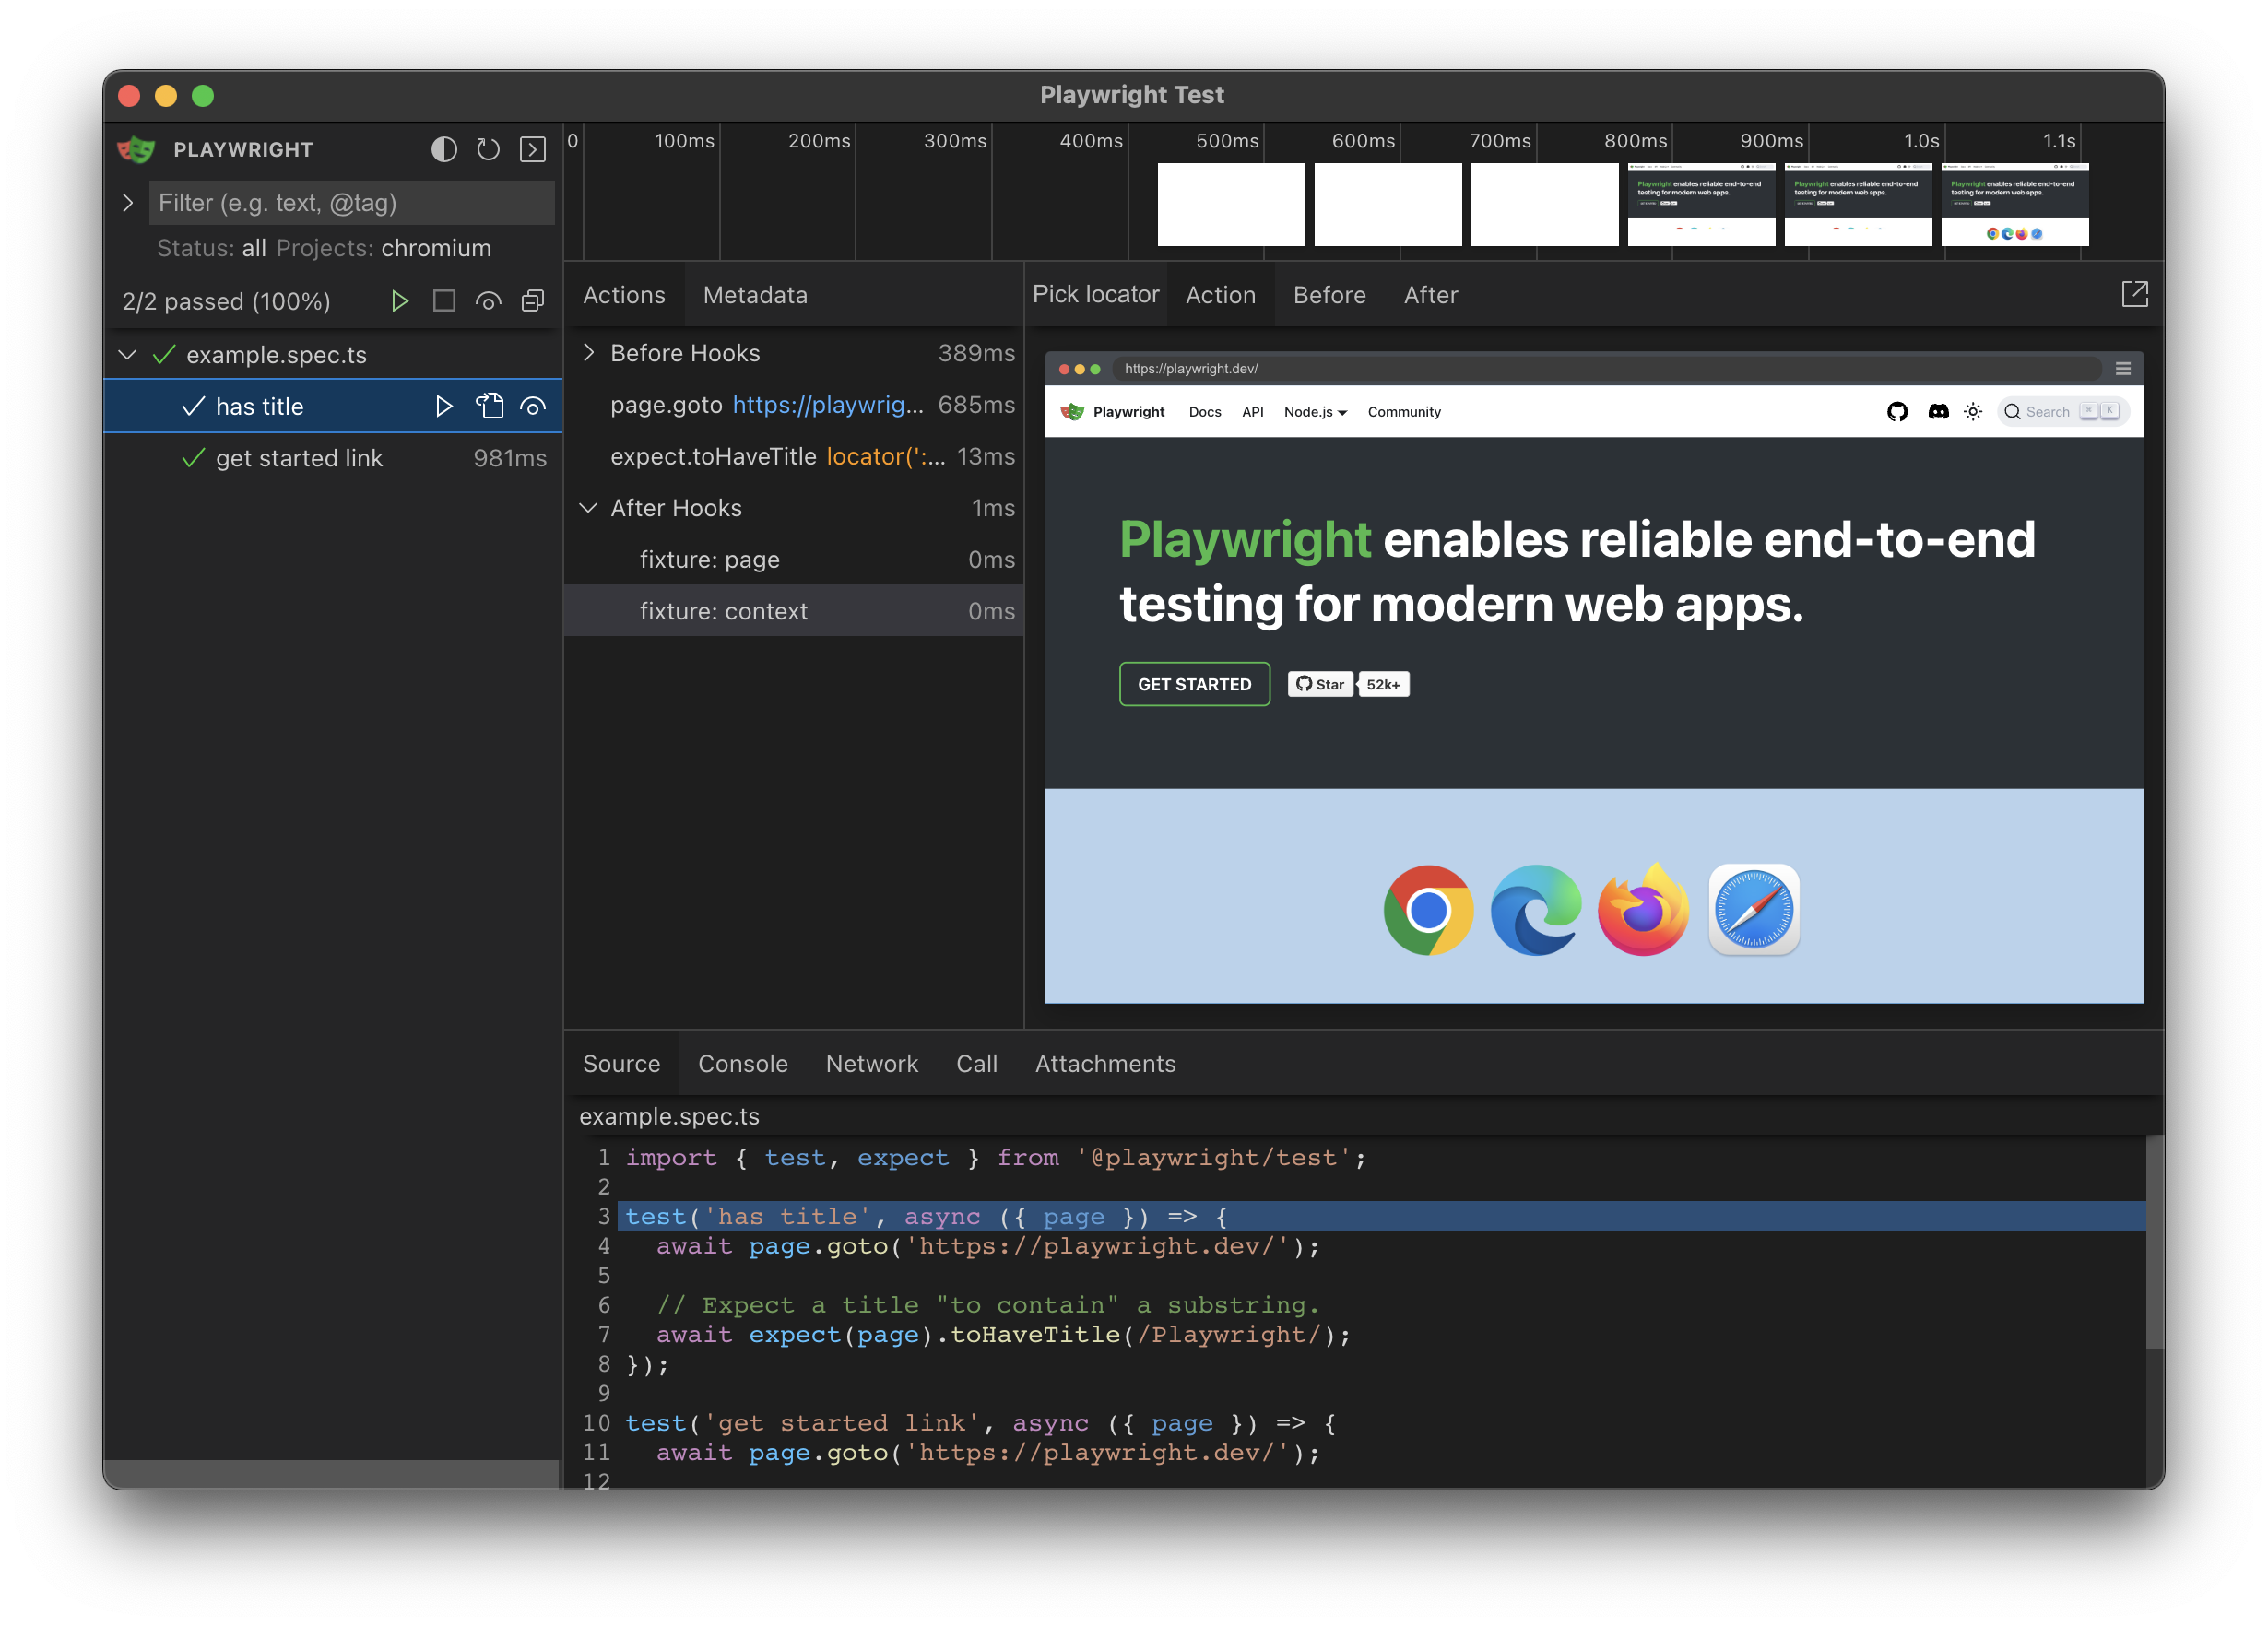Open API link in snapshot navbar

pyautogui.click(x=1252, y=412)
